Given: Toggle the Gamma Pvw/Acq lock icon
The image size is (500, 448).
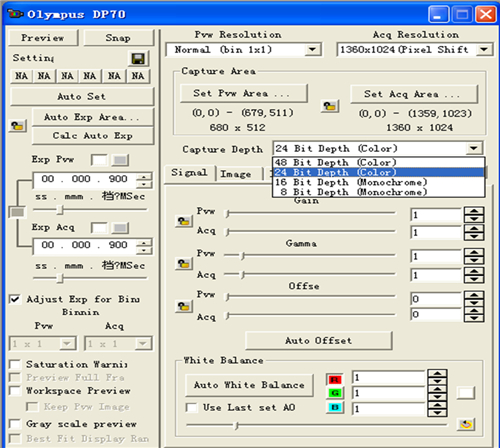Looking at the screenshot, I should pyautogui.click(x=184, y=263).
